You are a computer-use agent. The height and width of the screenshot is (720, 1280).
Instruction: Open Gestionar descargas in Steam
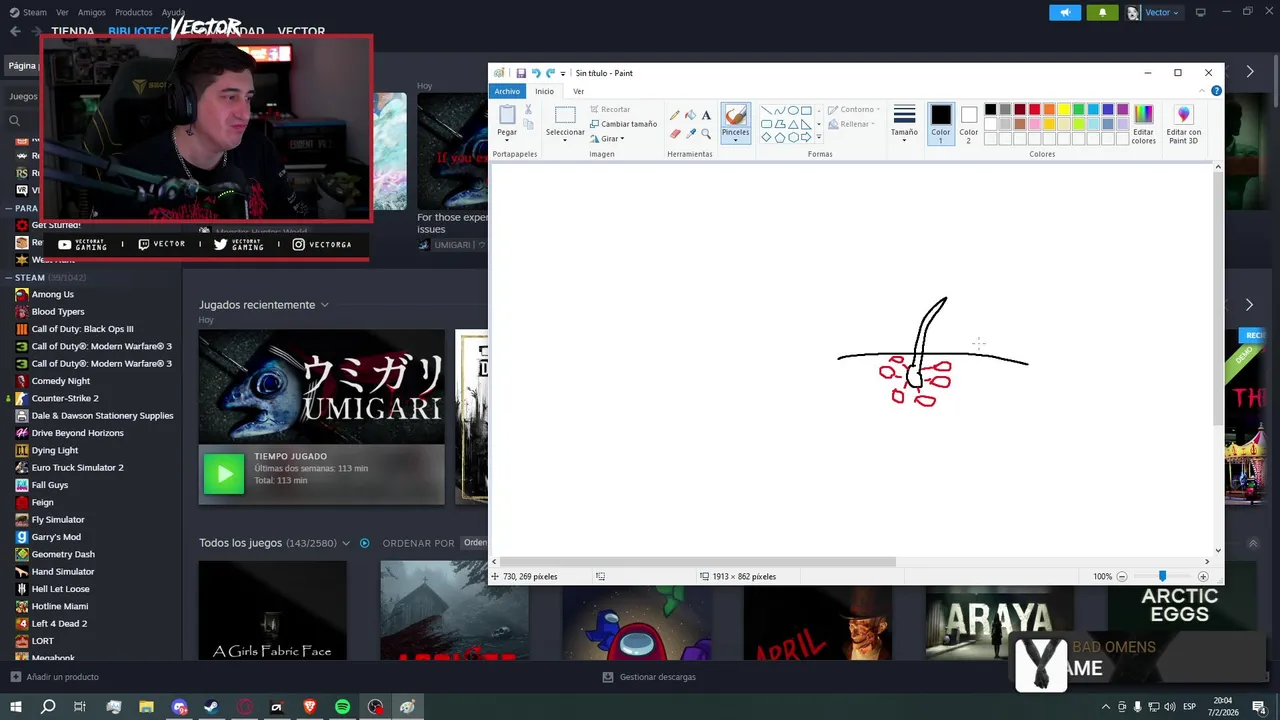point(649,677)
